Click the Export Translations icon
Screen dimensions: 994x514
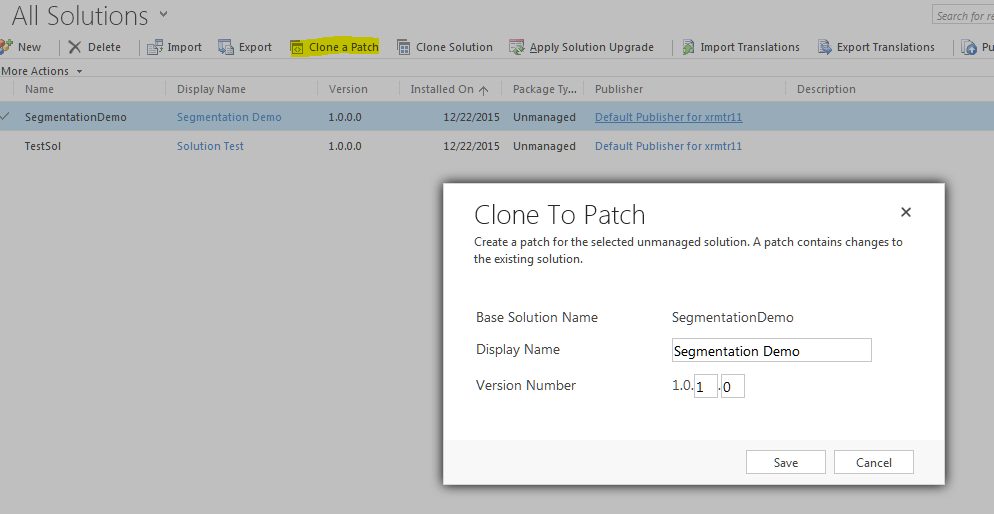point(824,47)
